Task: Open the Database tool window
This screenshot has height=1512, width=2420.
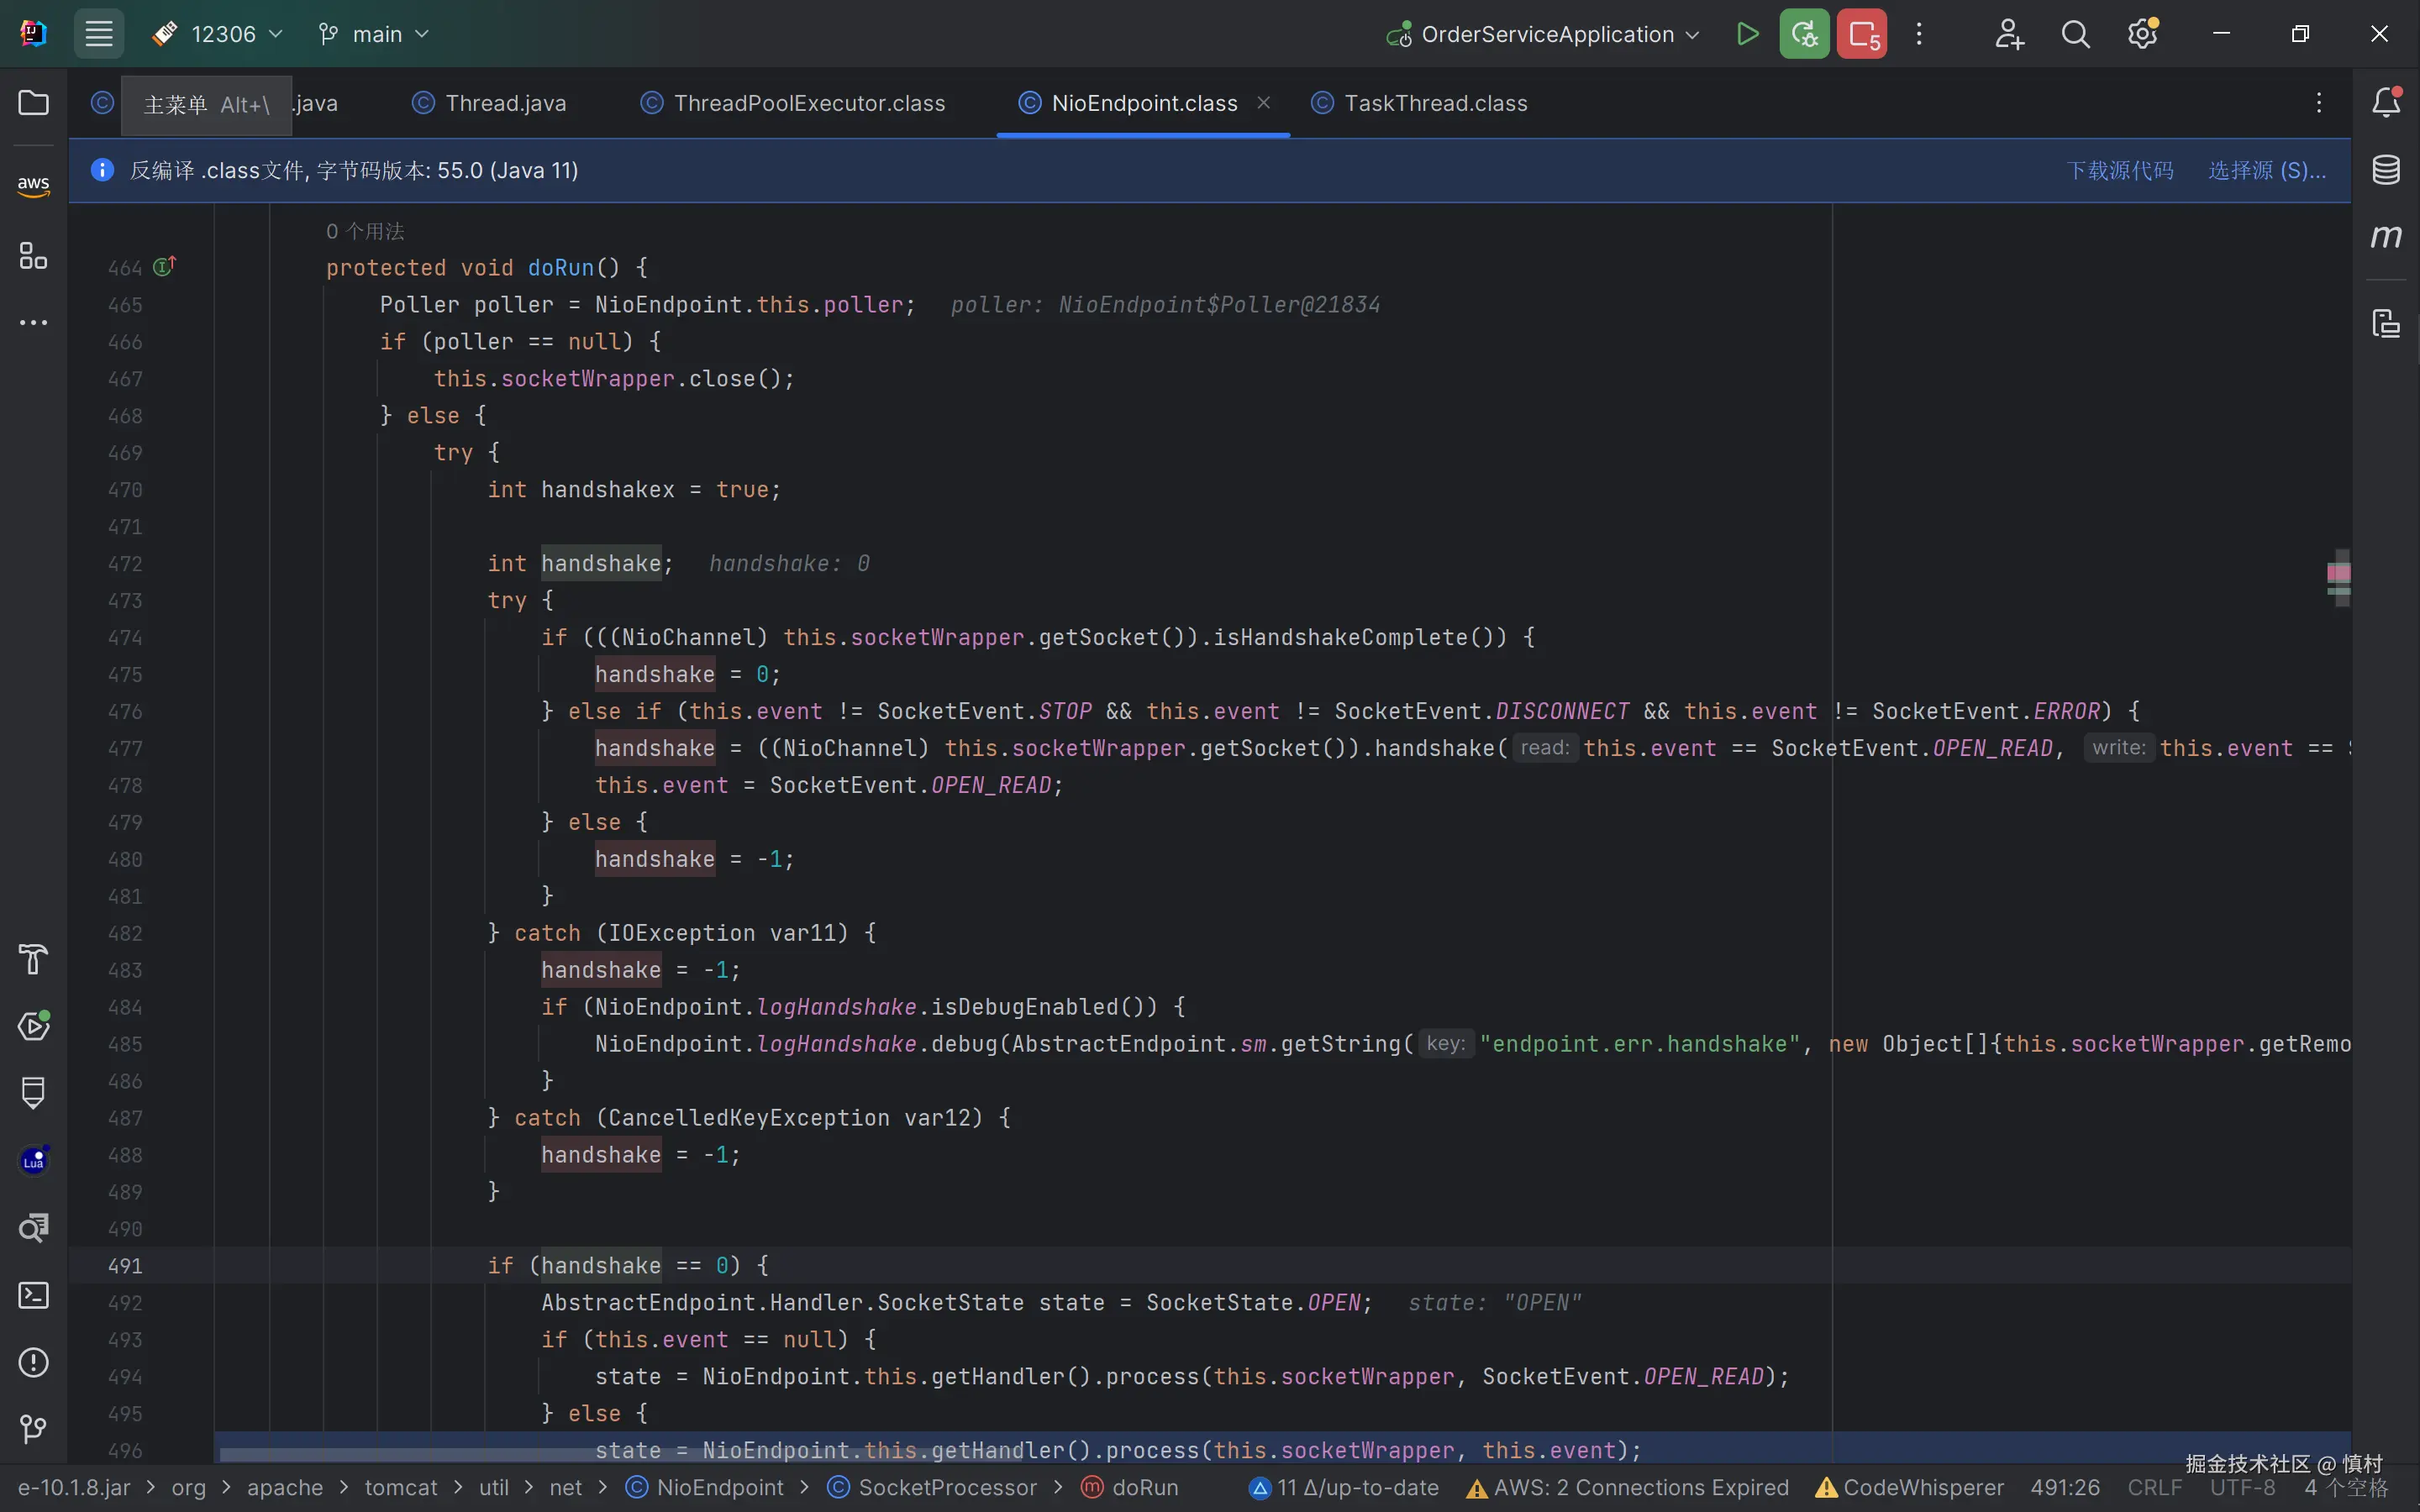Action: coord(2386,170)
